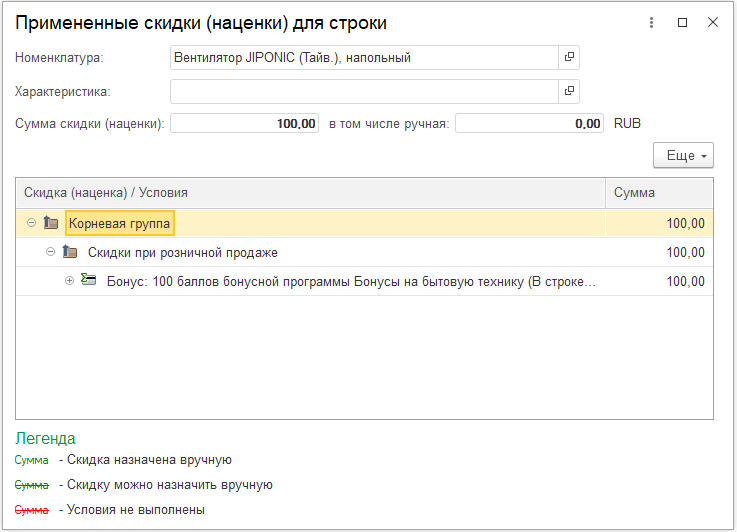Open the Характеристика field link icon
Viewport: 737px width, 532px height.
(569, 91)
